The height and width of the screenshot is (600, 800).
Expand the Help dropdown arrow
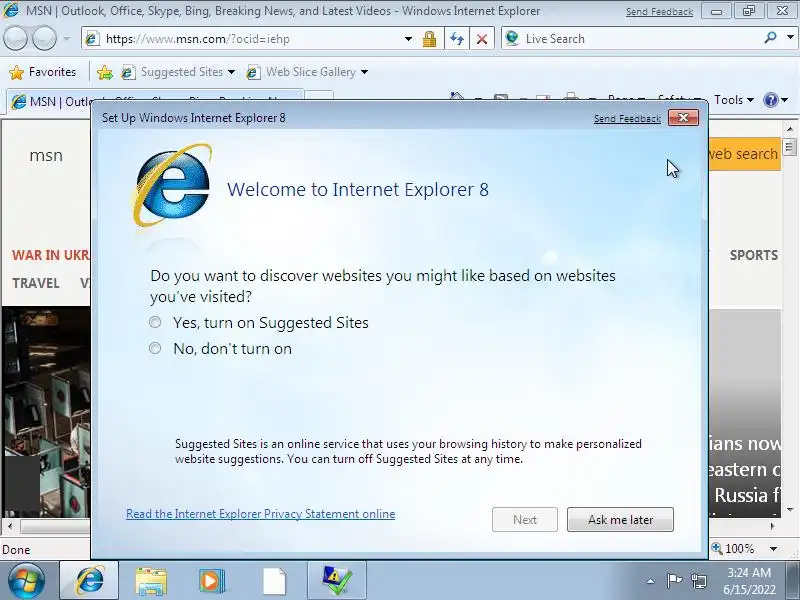pyautogui.click(x=785, y=100)
